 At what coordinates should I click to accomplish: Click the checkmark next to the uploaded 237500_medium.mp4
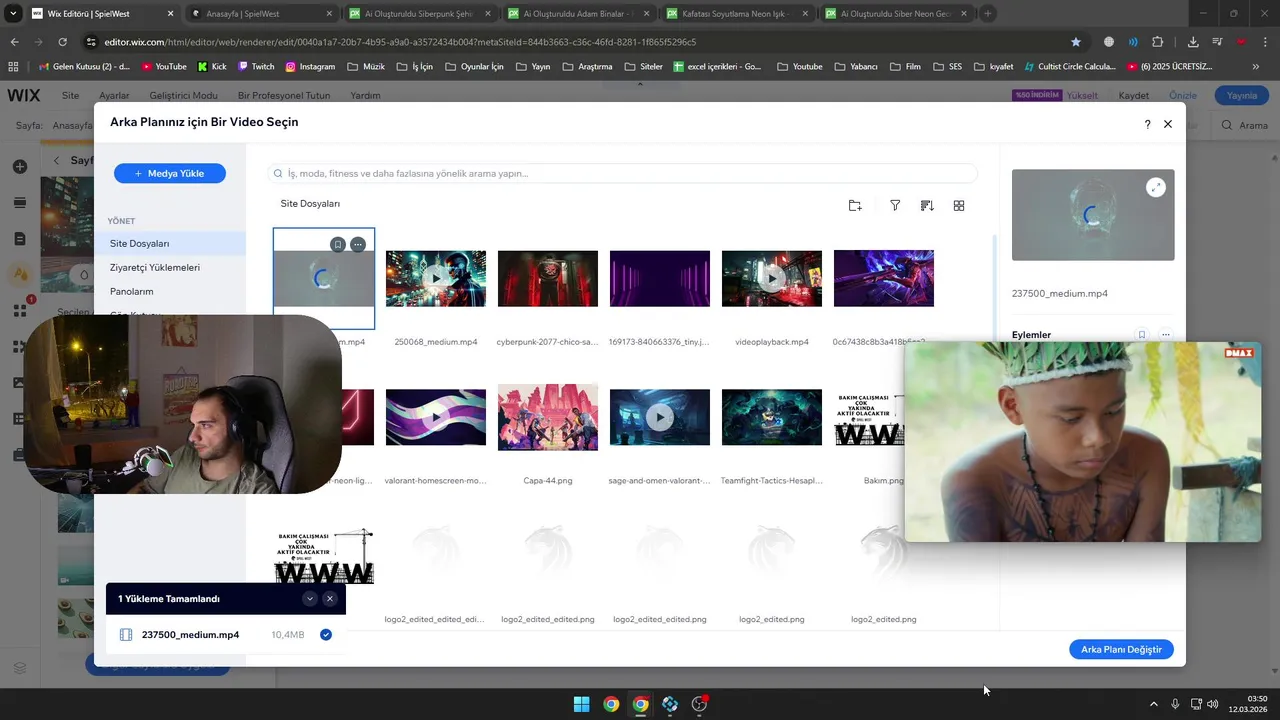pyautogui.click(x=326, y=635)
